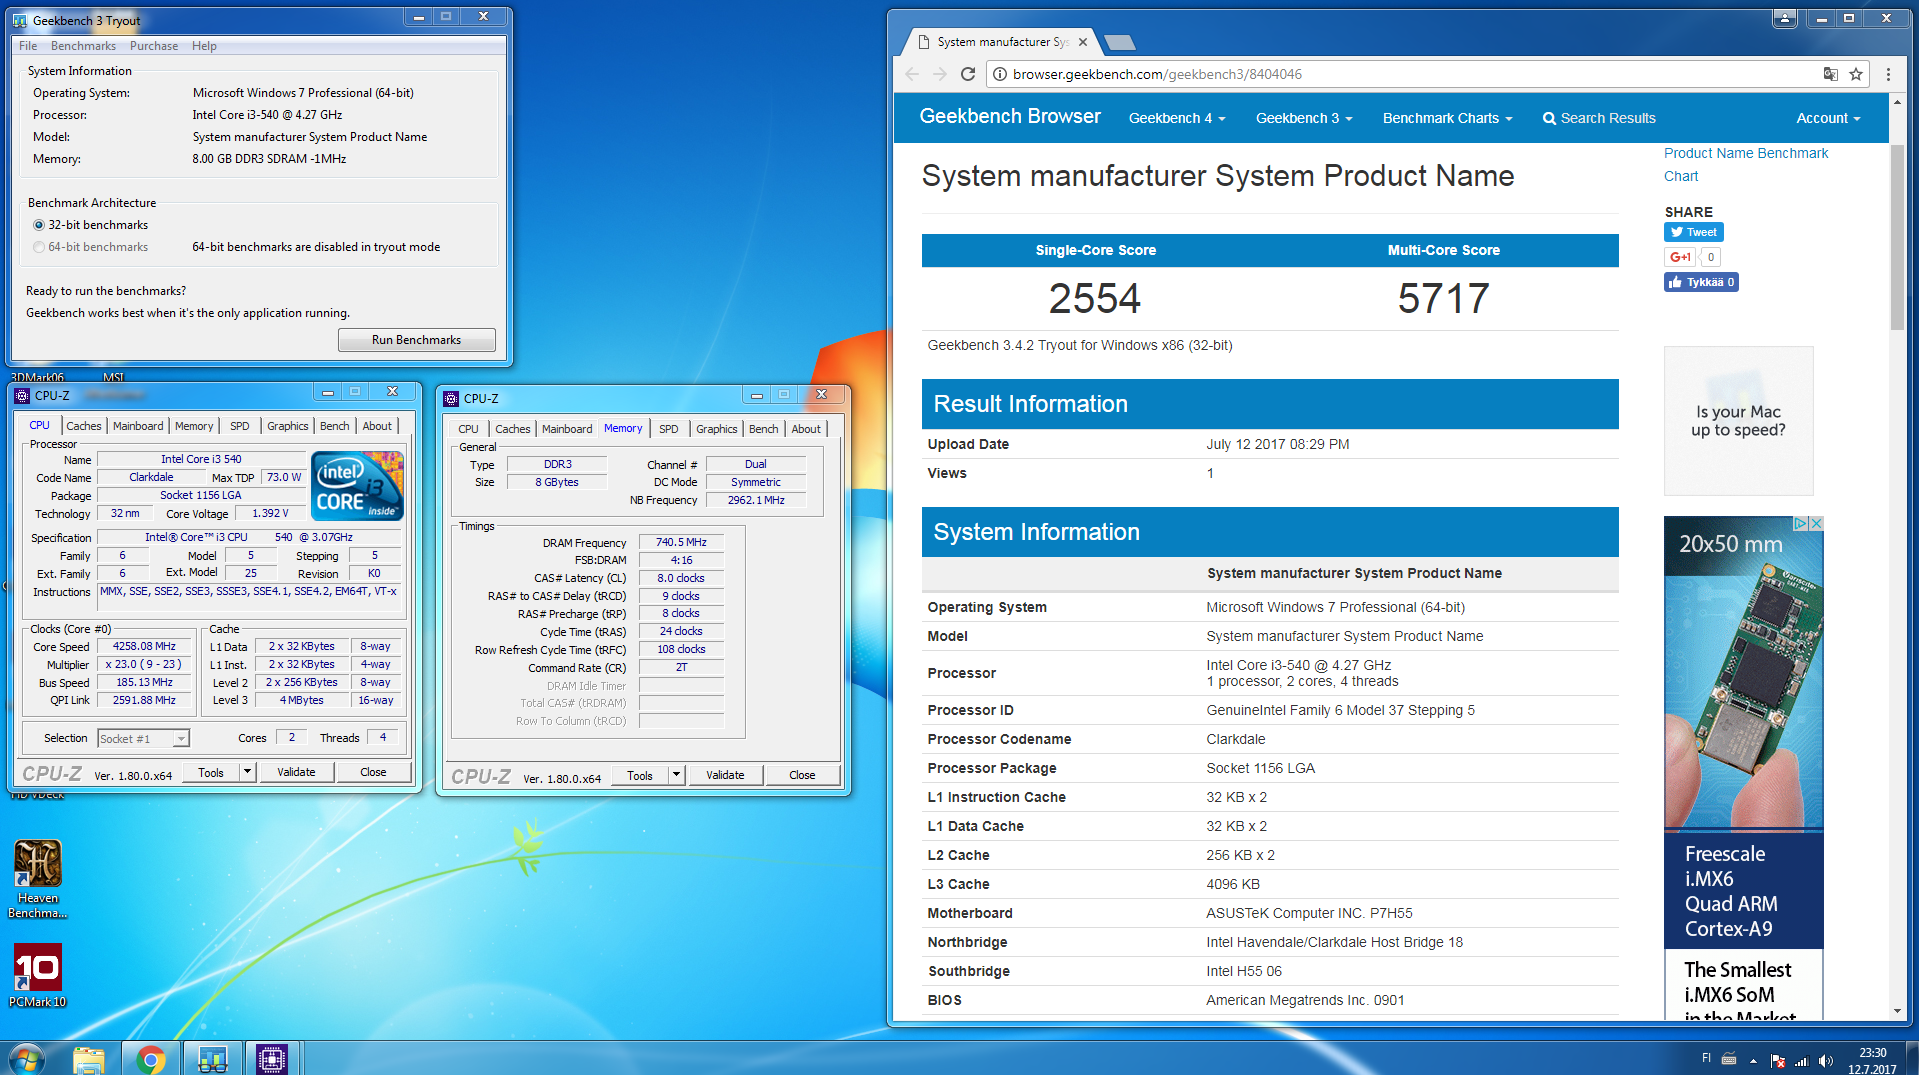Open the Geekbench Help menu

click(204, 46)
